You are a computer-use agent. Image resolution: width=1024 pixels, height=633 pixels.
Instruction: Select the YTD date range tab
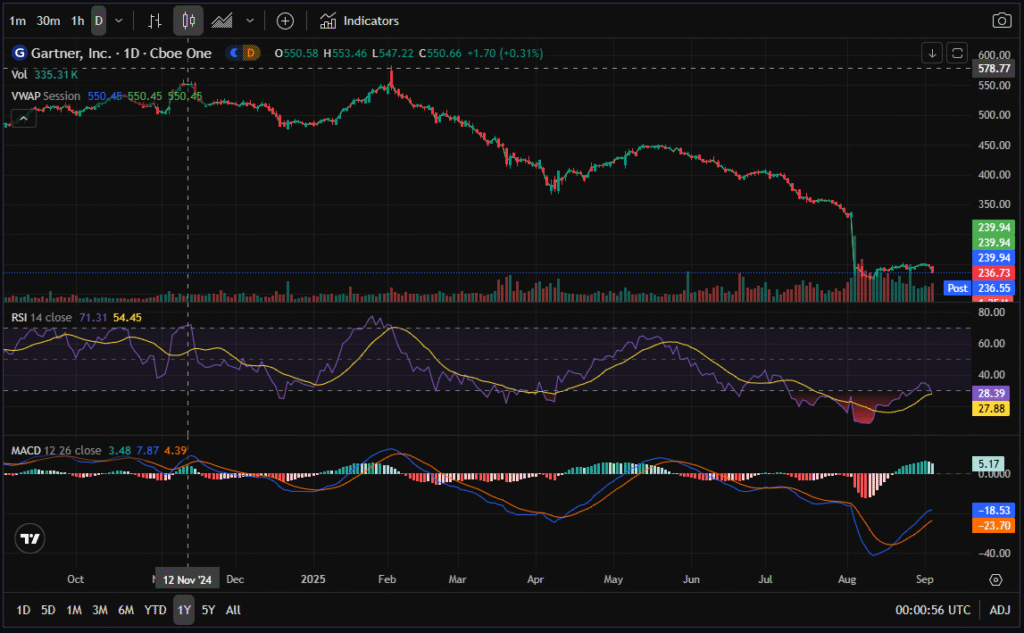pyautogui.click(x=155, y=609)
